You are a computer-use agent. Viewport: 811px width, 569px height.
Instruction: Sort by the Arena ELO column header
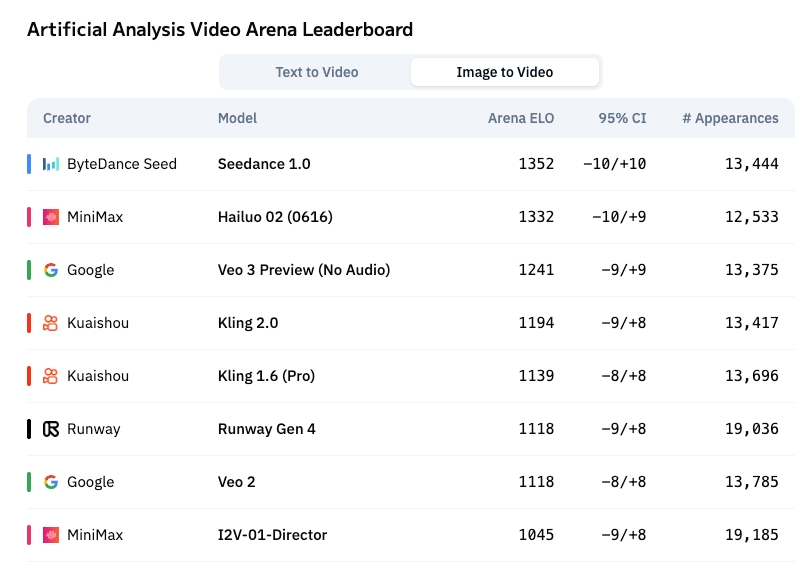point(521,118)
